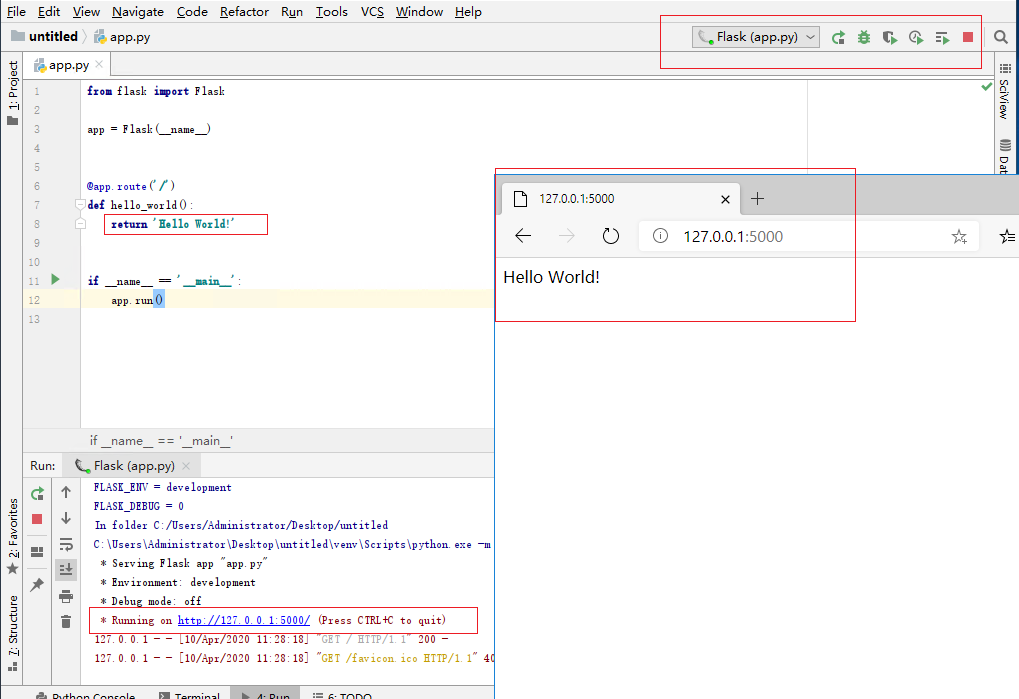This screenshot has height=699, width=1019.
Task: Run app.py via the green gutter arrow
Action: click(55, 281)
